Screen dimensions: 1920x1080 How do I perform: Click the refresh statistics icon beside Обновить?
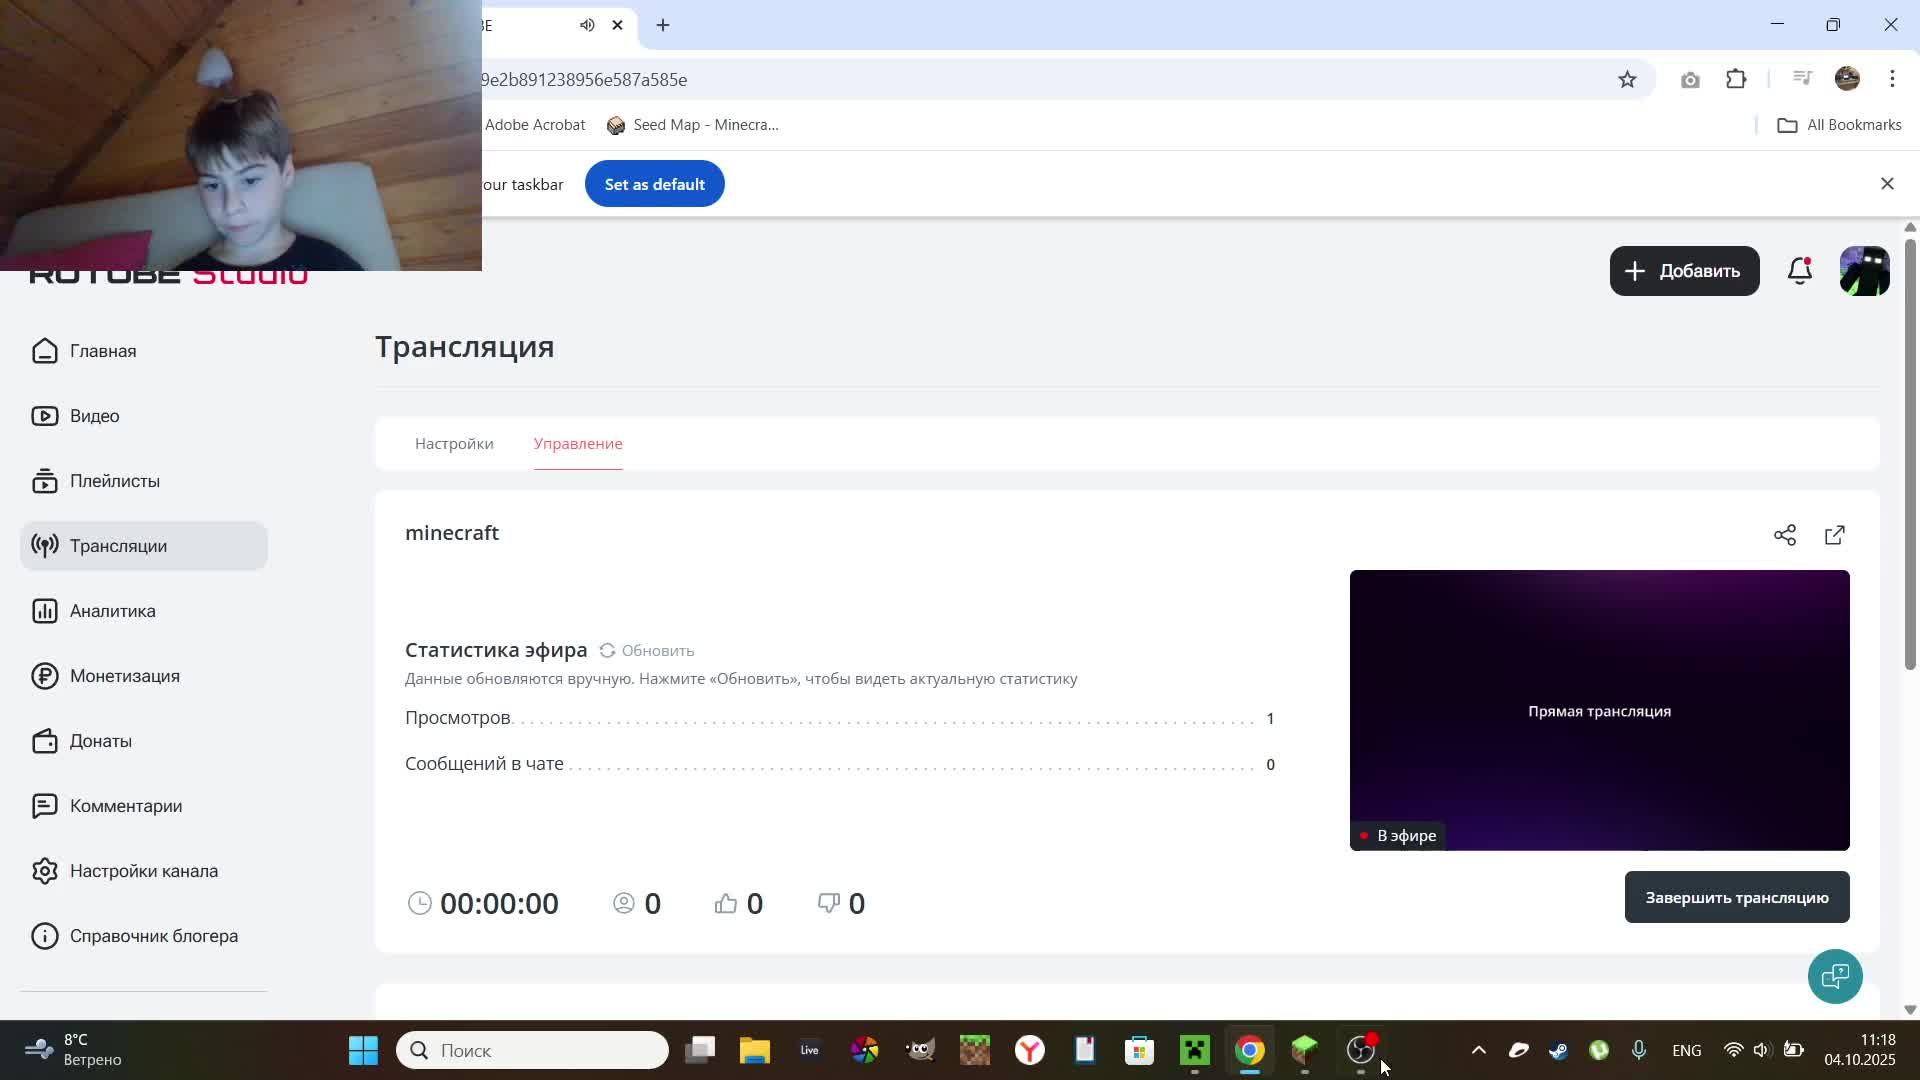tap(607, 650)
